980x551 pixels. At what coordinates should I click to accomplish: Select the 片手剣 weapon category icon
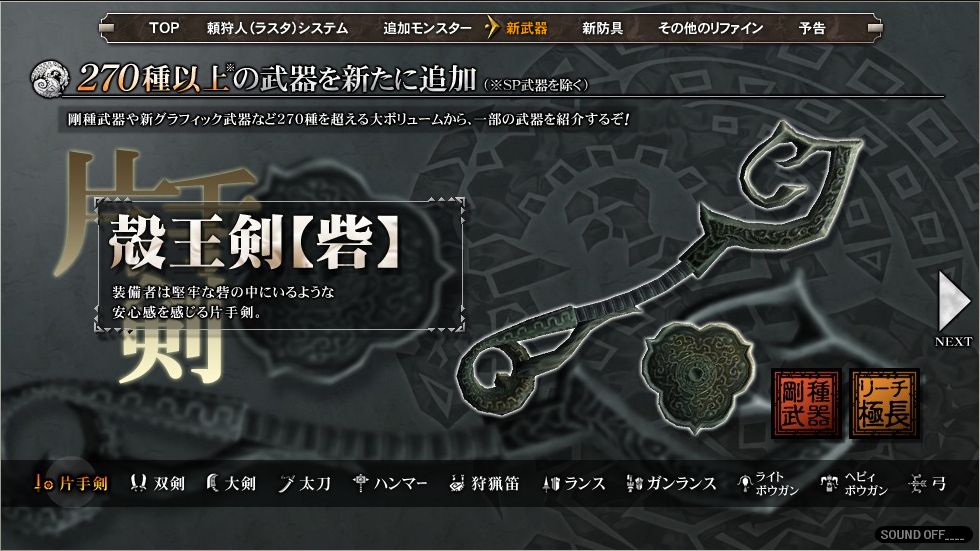(71, 483)
